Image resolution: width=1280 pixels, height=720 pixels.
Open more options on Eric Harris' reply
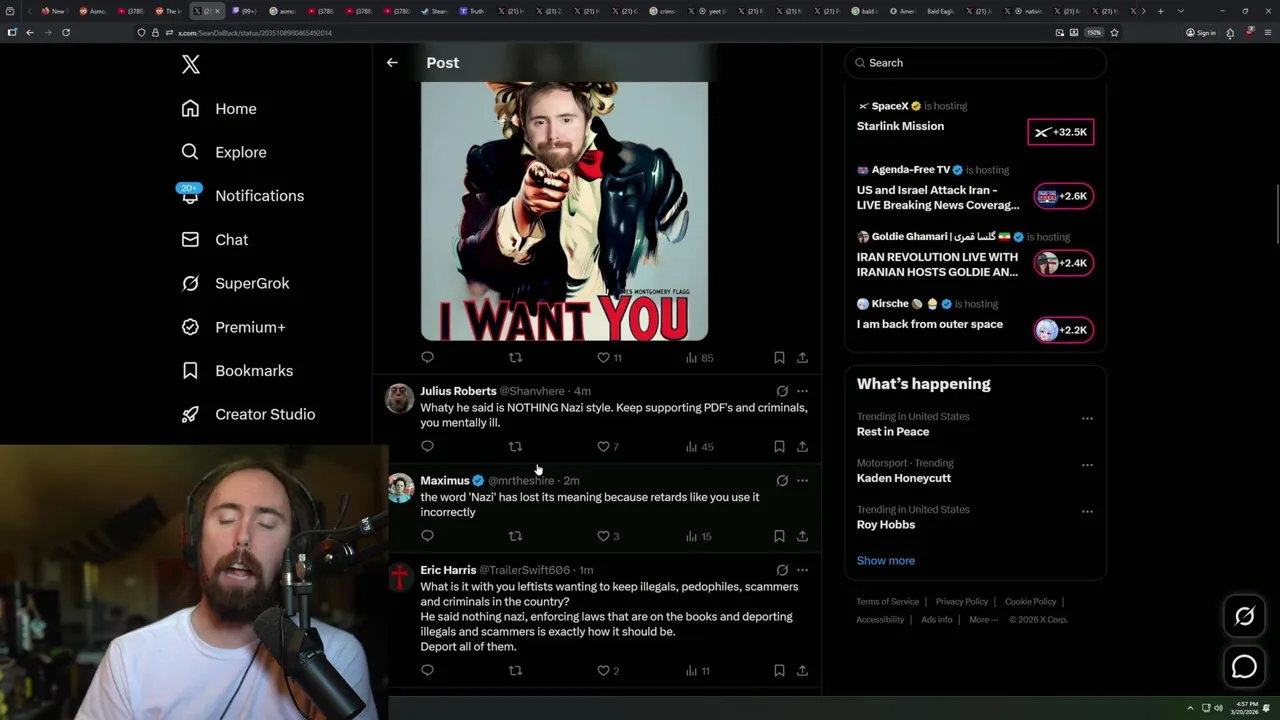pos(802,570)
